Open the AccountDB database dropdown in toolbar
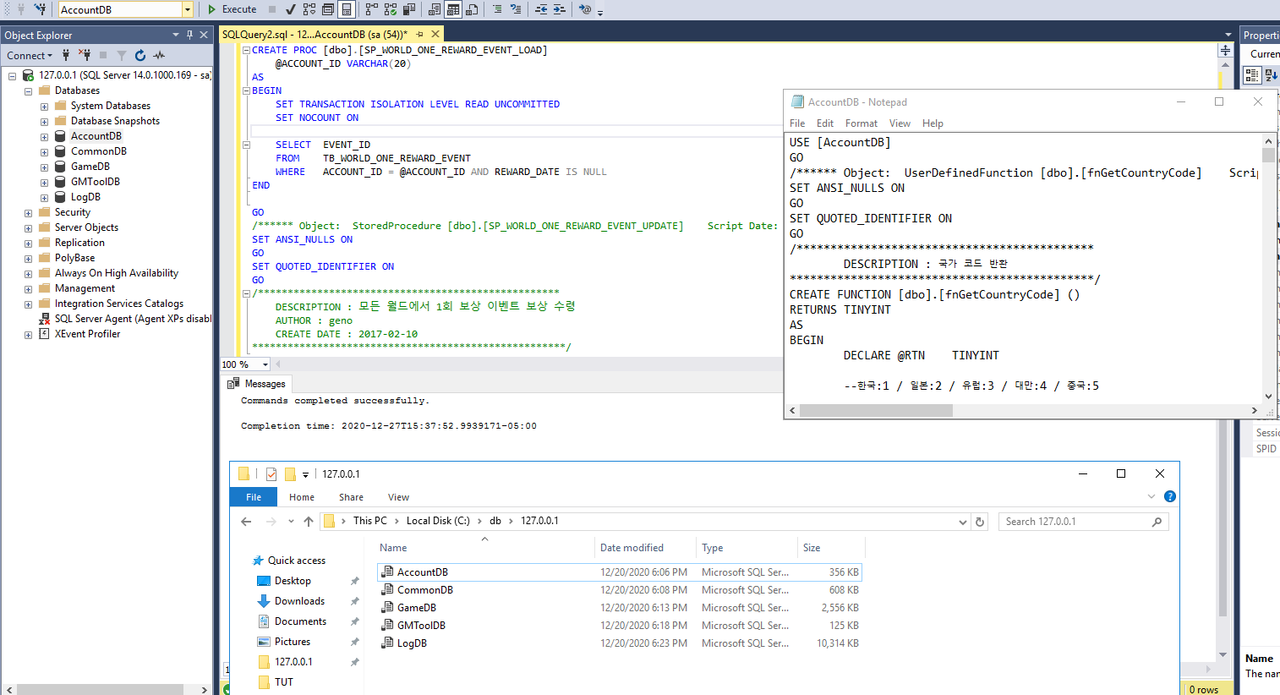This screenshot has width=1280, height=695. (x=188, y=9)
